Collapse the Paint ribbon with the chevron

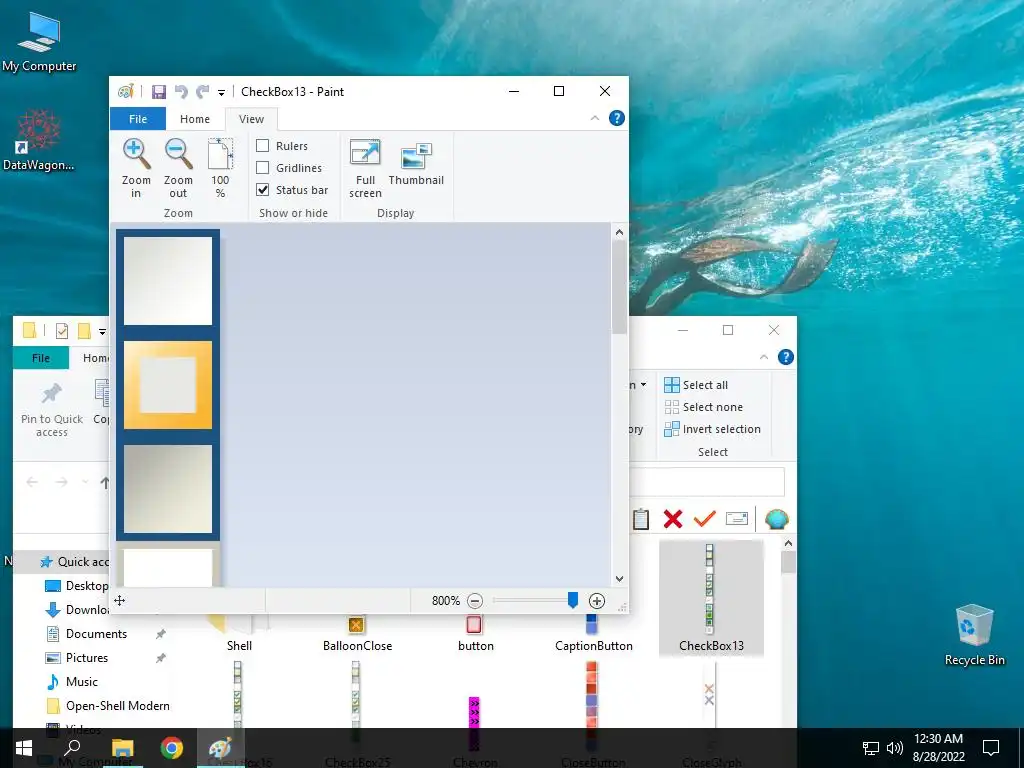coord(595,118)
